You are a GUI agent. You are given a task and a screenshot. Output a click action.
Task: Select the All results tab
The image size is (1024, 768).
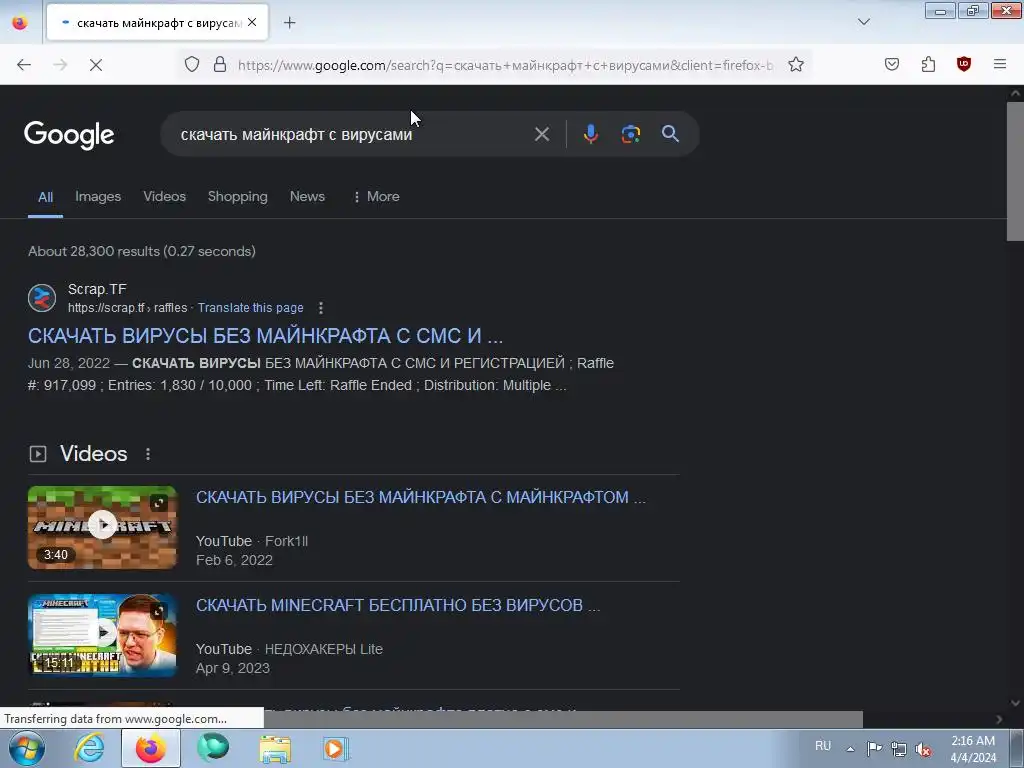45,197
